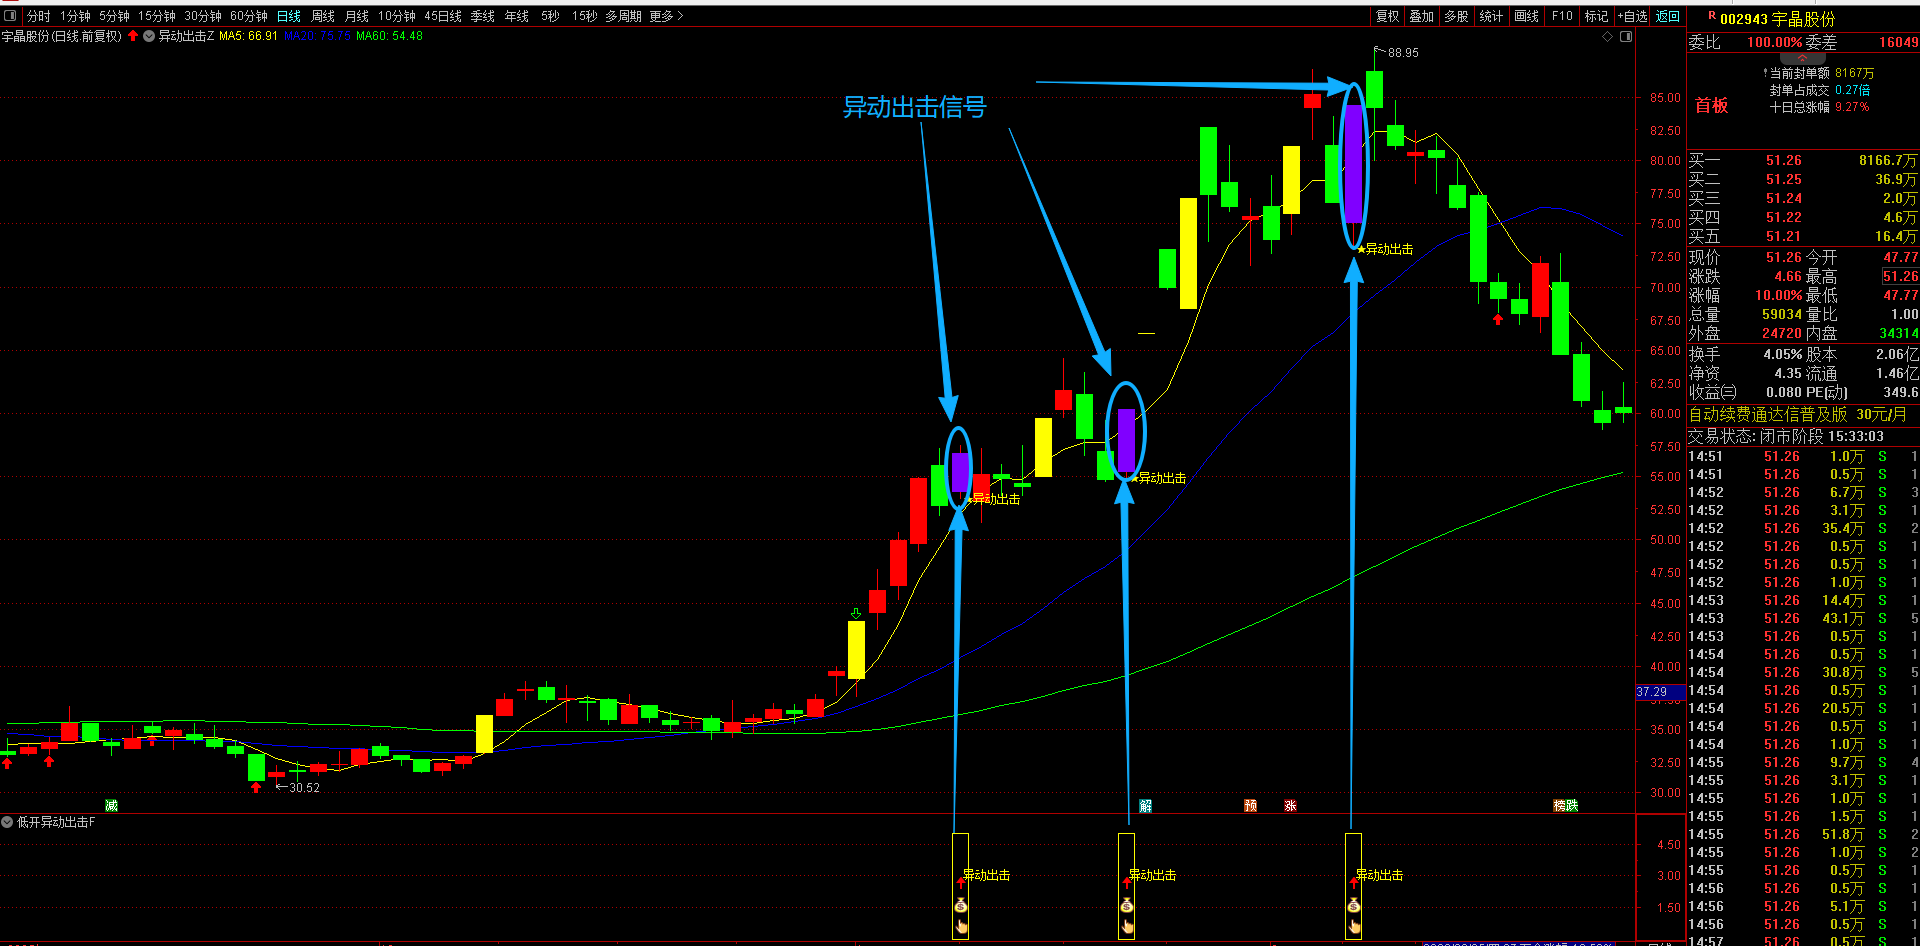1920x946 pixels.
Task: Click the exclamation icon beside 当前封单额
Action: 1765,72
